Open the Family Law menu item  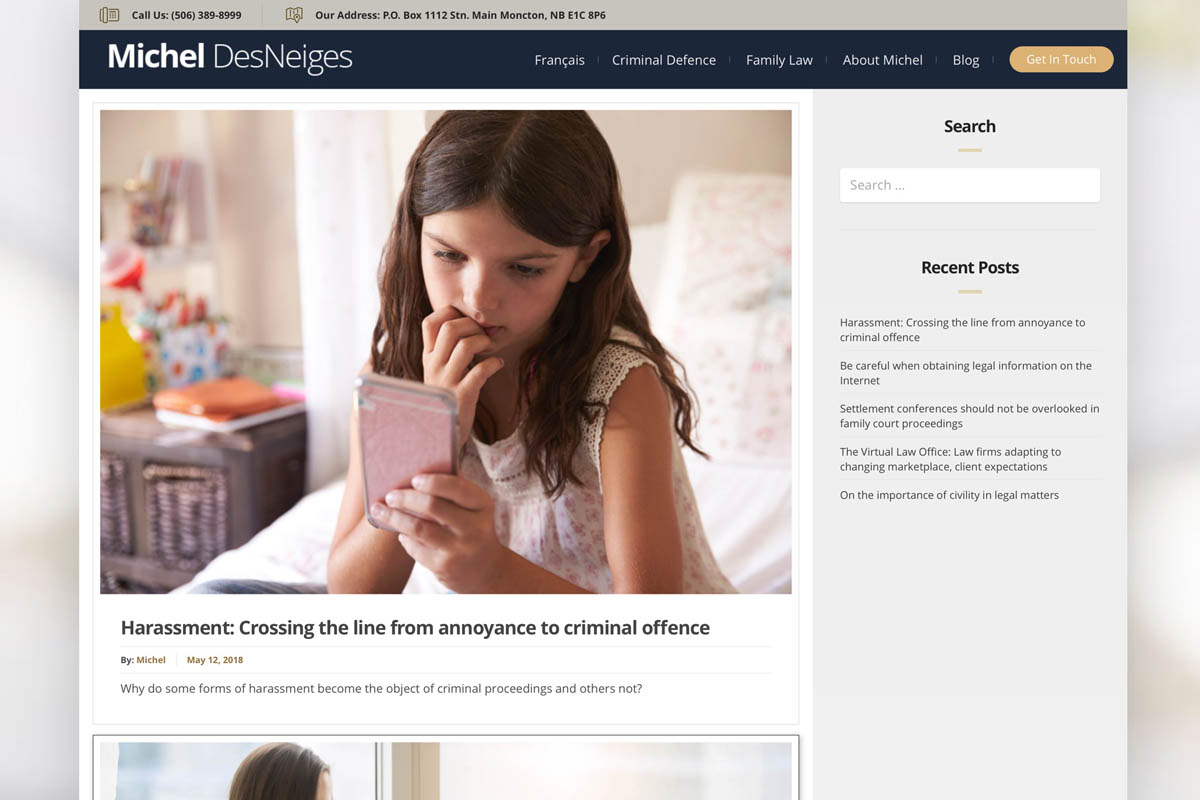[x=779, y=60]
